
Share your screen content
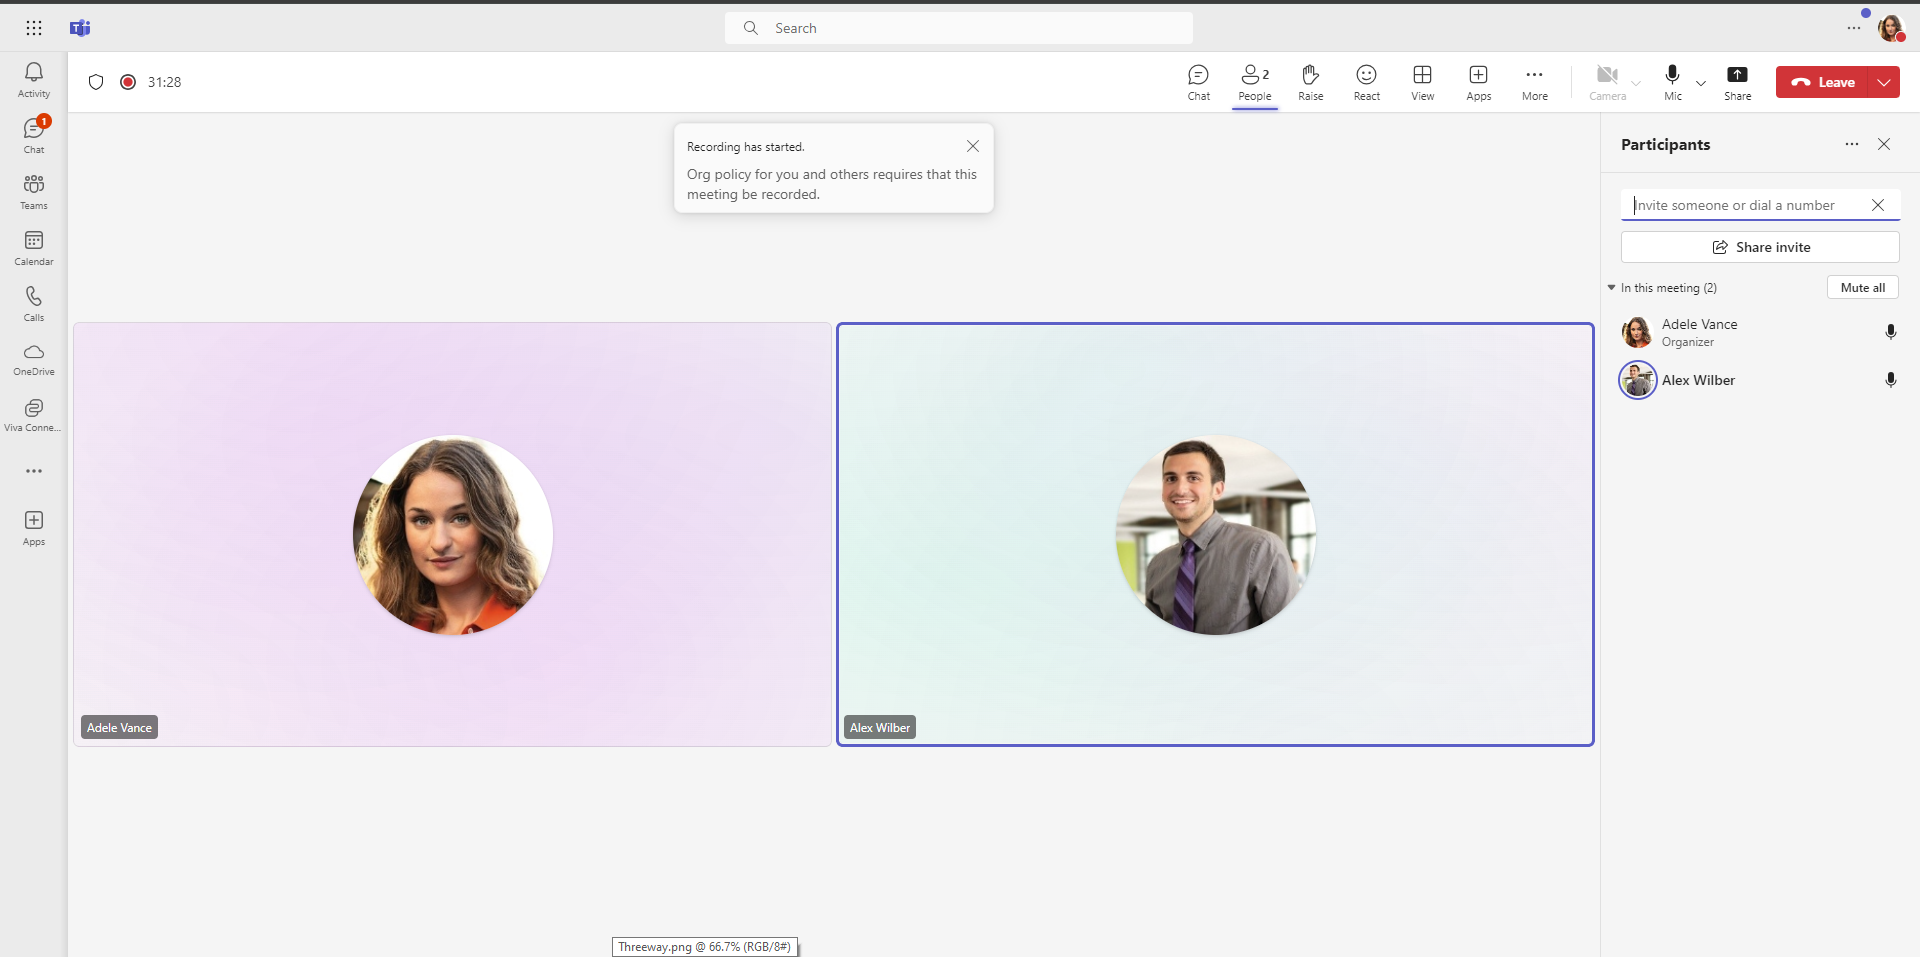coord(1738,83)
